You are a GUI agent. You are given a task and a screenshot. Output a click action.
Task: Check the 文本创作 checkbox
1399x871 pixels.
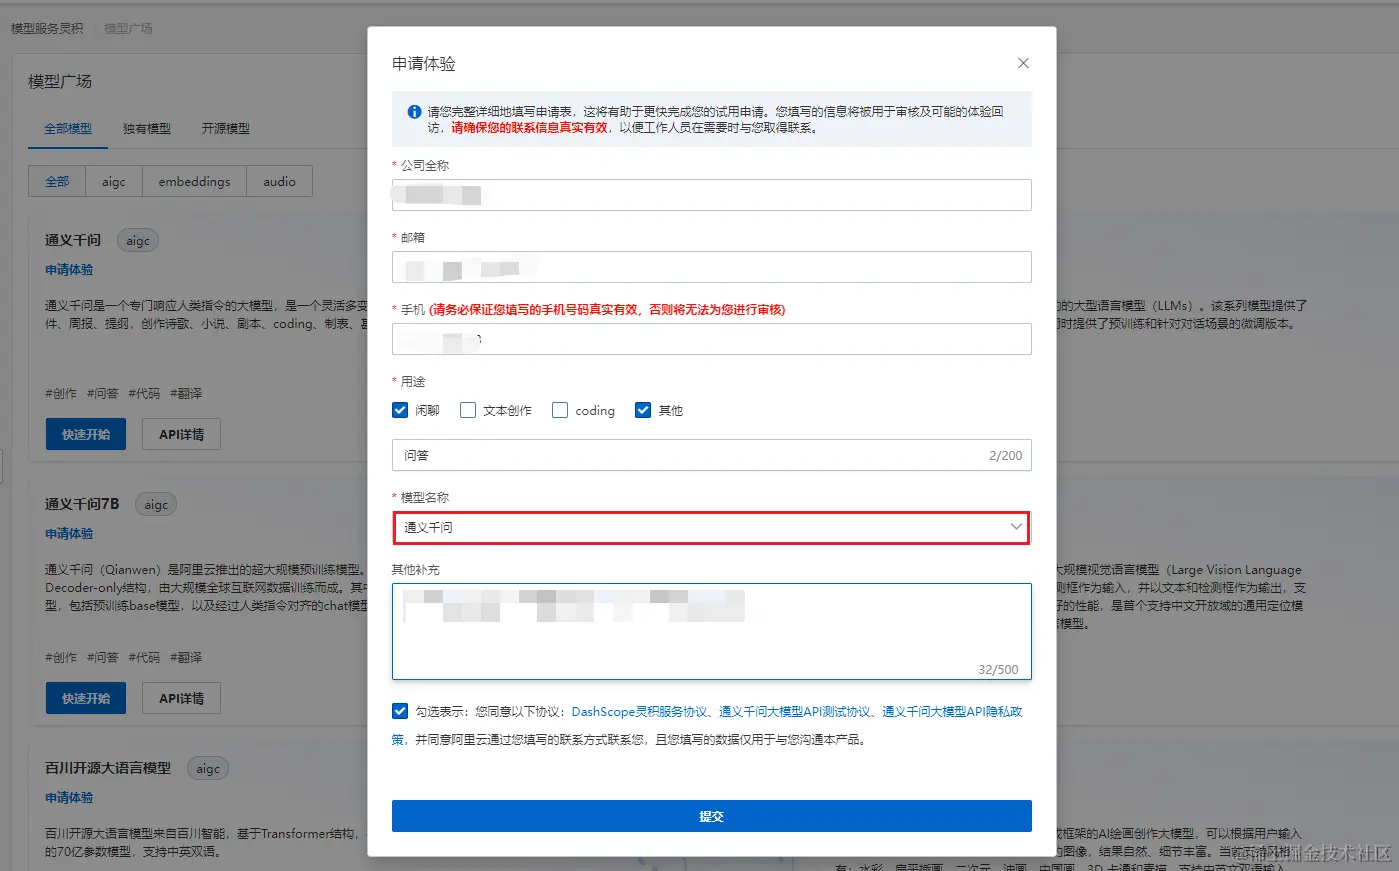point(467,410)
